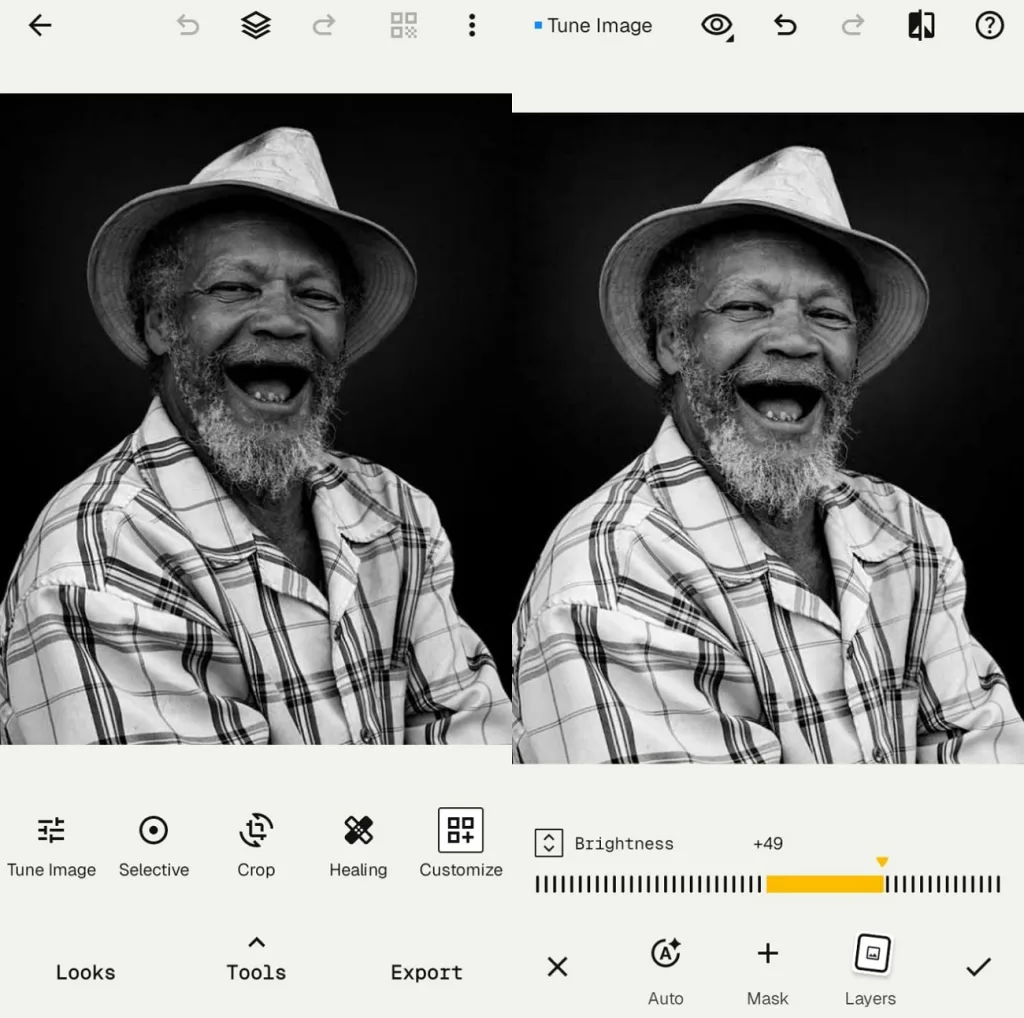The height and width of the screenshot is (1018, 1024).
Task: Redo in Tune Image top bar
Action: point(852,25)
